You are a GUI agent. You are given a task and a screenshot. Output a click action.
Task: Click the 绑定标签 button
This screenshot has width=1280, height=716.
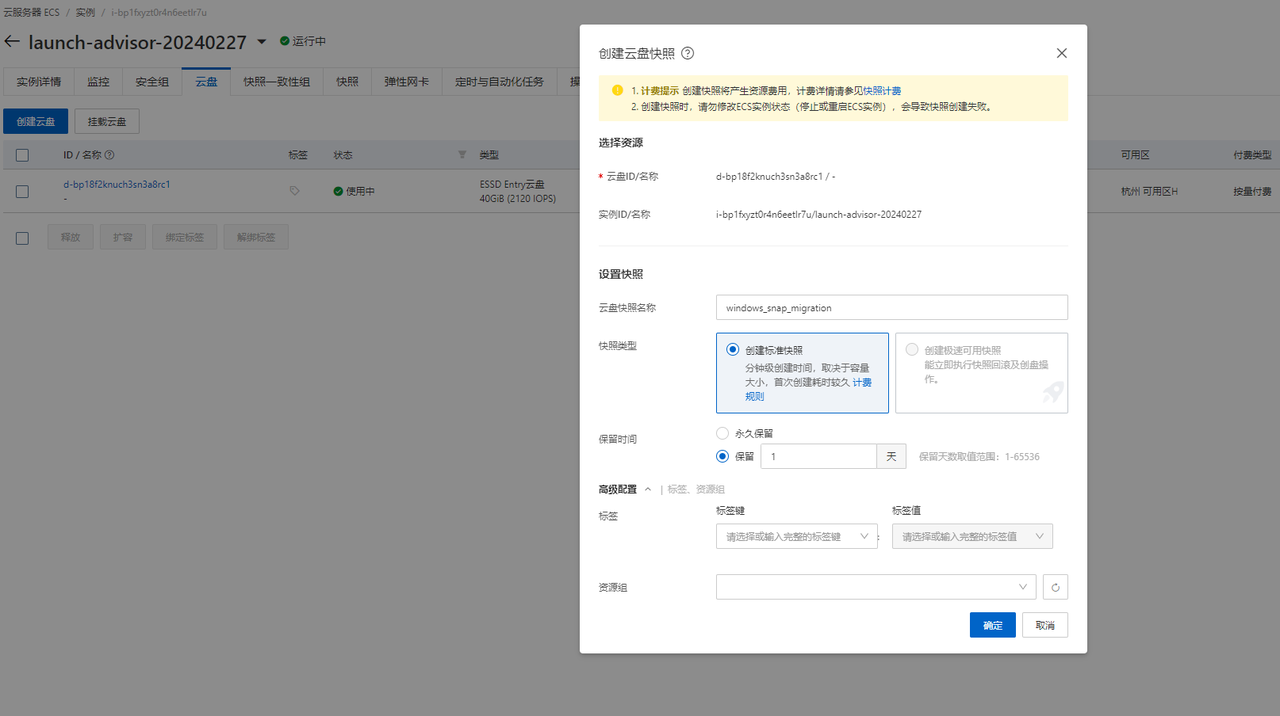(x=184, y=238)
